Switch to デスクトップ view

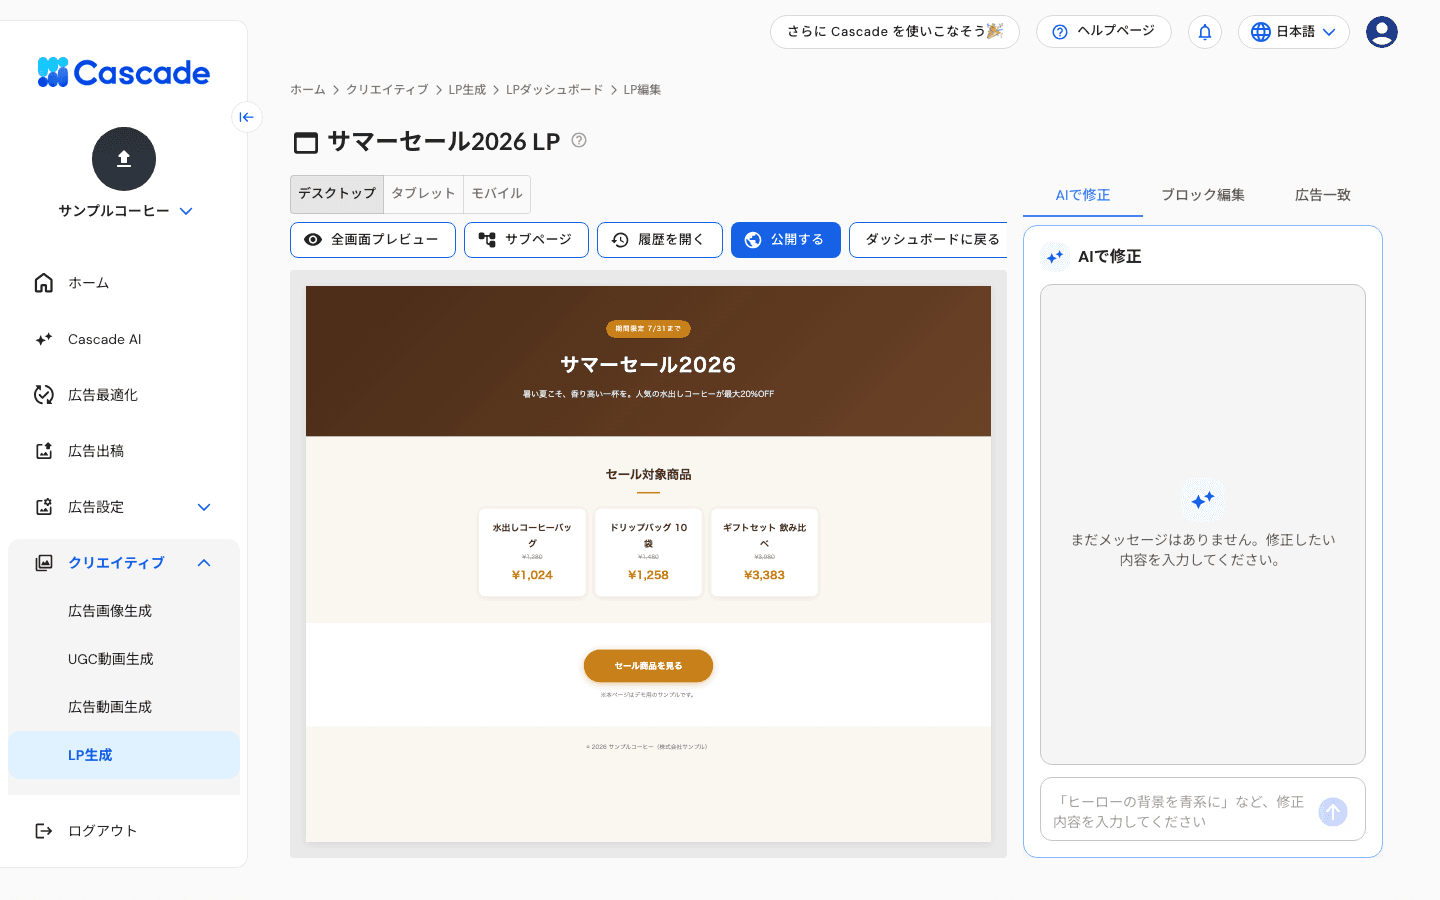(x=337, y=194)
